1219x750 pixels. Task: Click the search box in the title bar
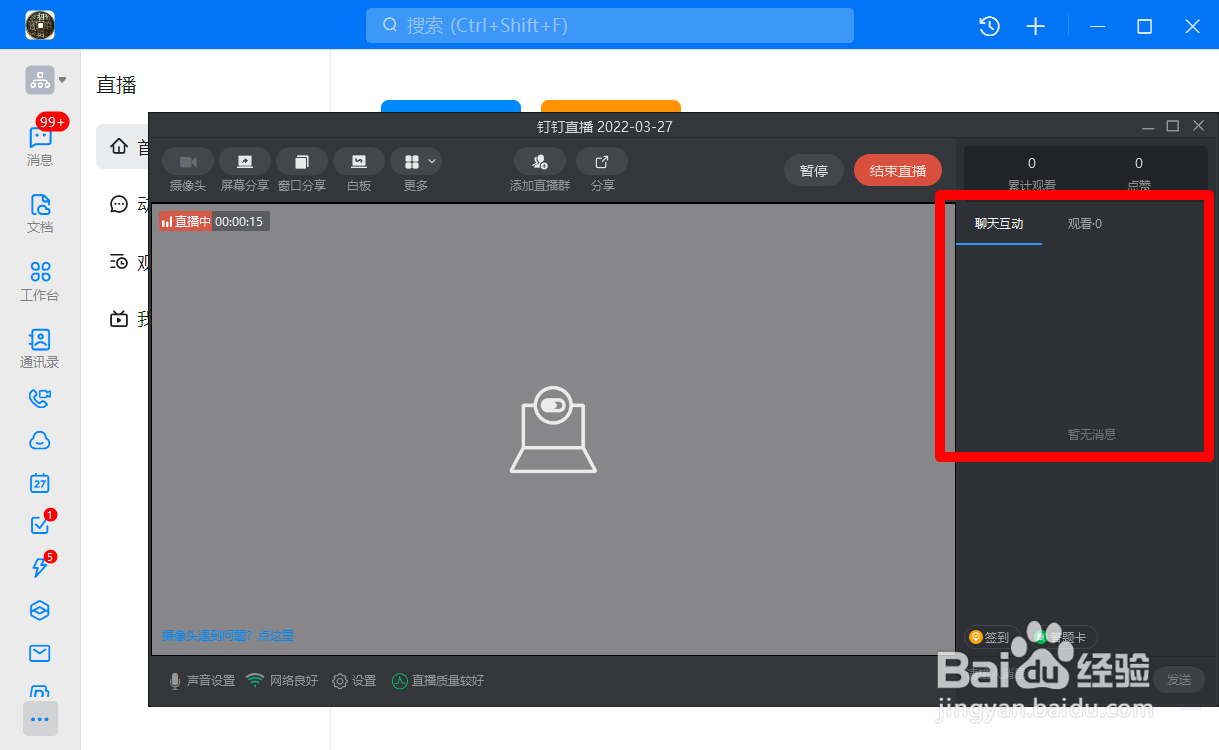(x=610, y=25)
